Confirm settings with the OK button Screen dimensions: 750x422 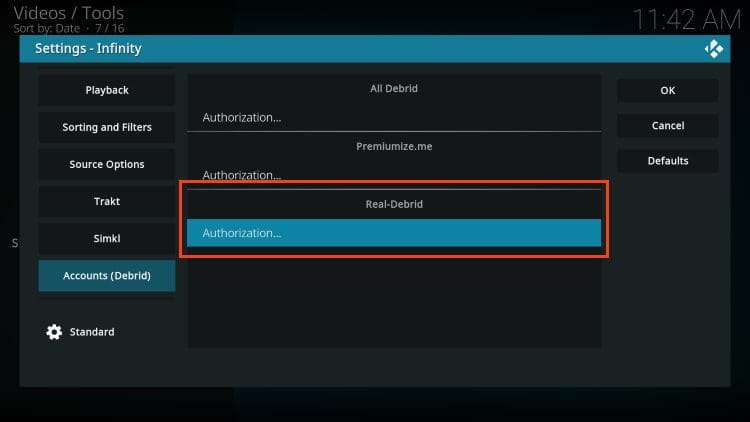tap(668, 90)
